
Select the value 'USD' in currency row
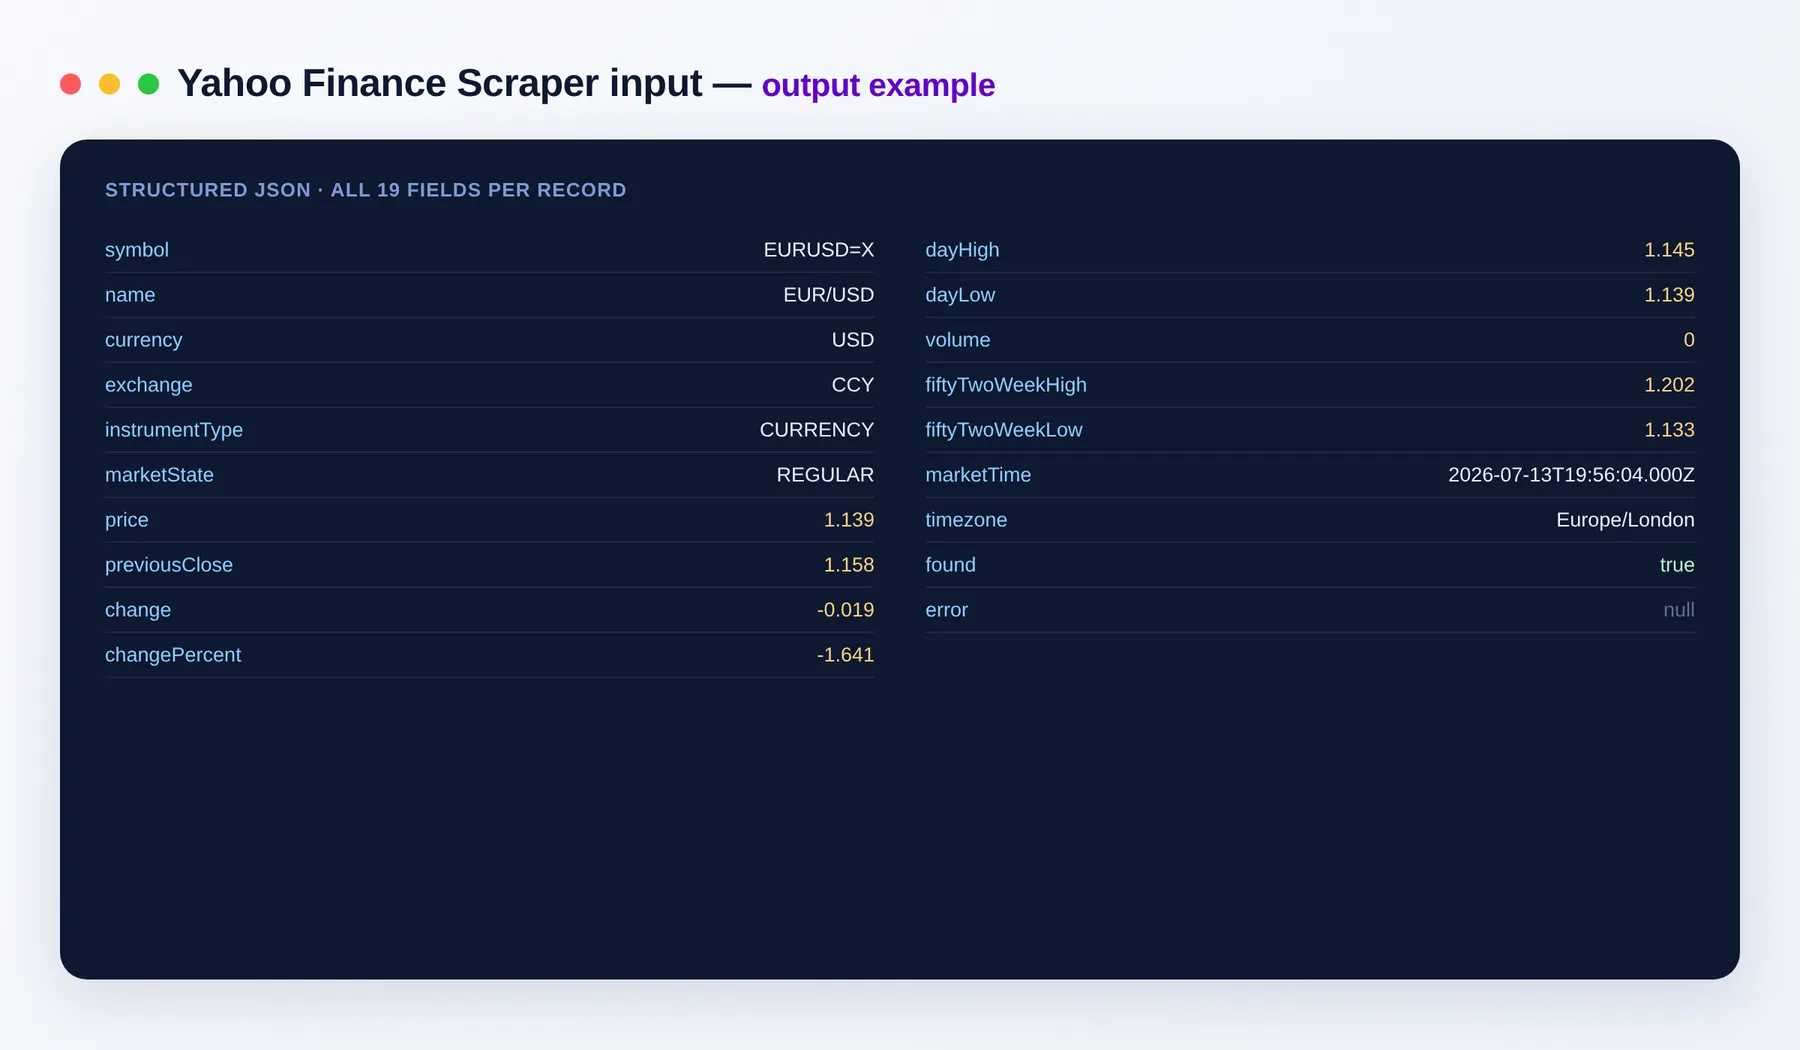coord(853,340)
